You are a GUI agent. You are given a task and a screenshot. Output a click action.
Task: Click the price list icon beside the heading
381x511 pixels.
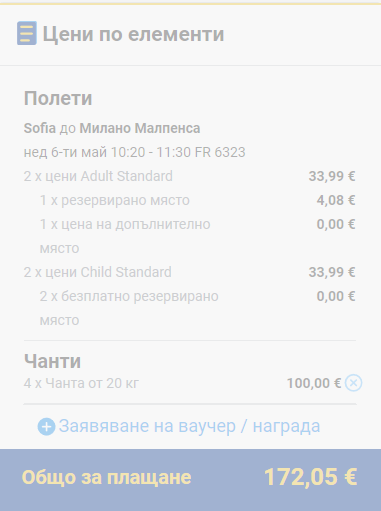pos(27,33)
